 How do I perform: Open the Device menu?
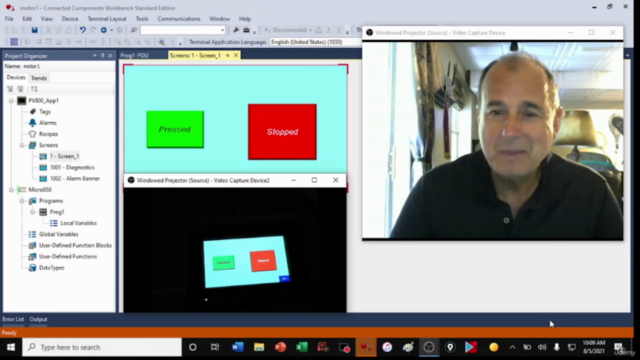tap(70, 19)
